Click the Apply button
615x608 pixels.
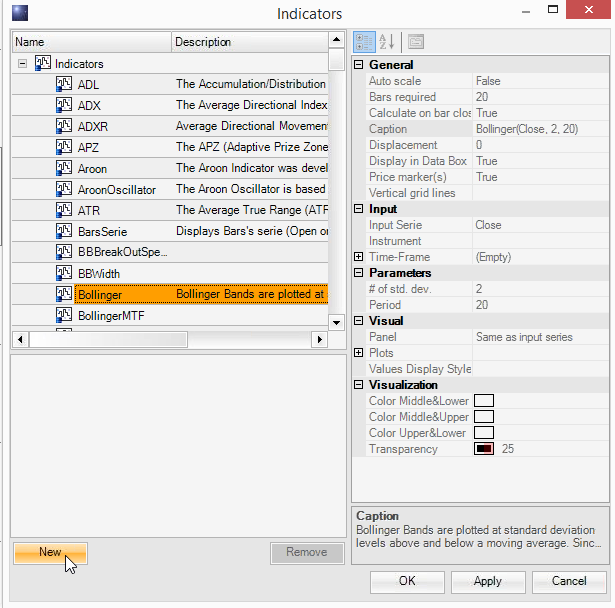point(488,581)
